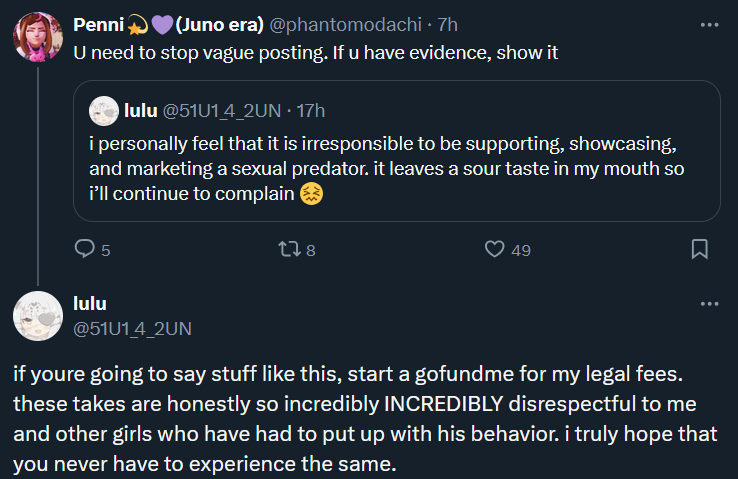Open more options on lulu's reply
Viewport: 738px width, 479px height.
(709, 303)
